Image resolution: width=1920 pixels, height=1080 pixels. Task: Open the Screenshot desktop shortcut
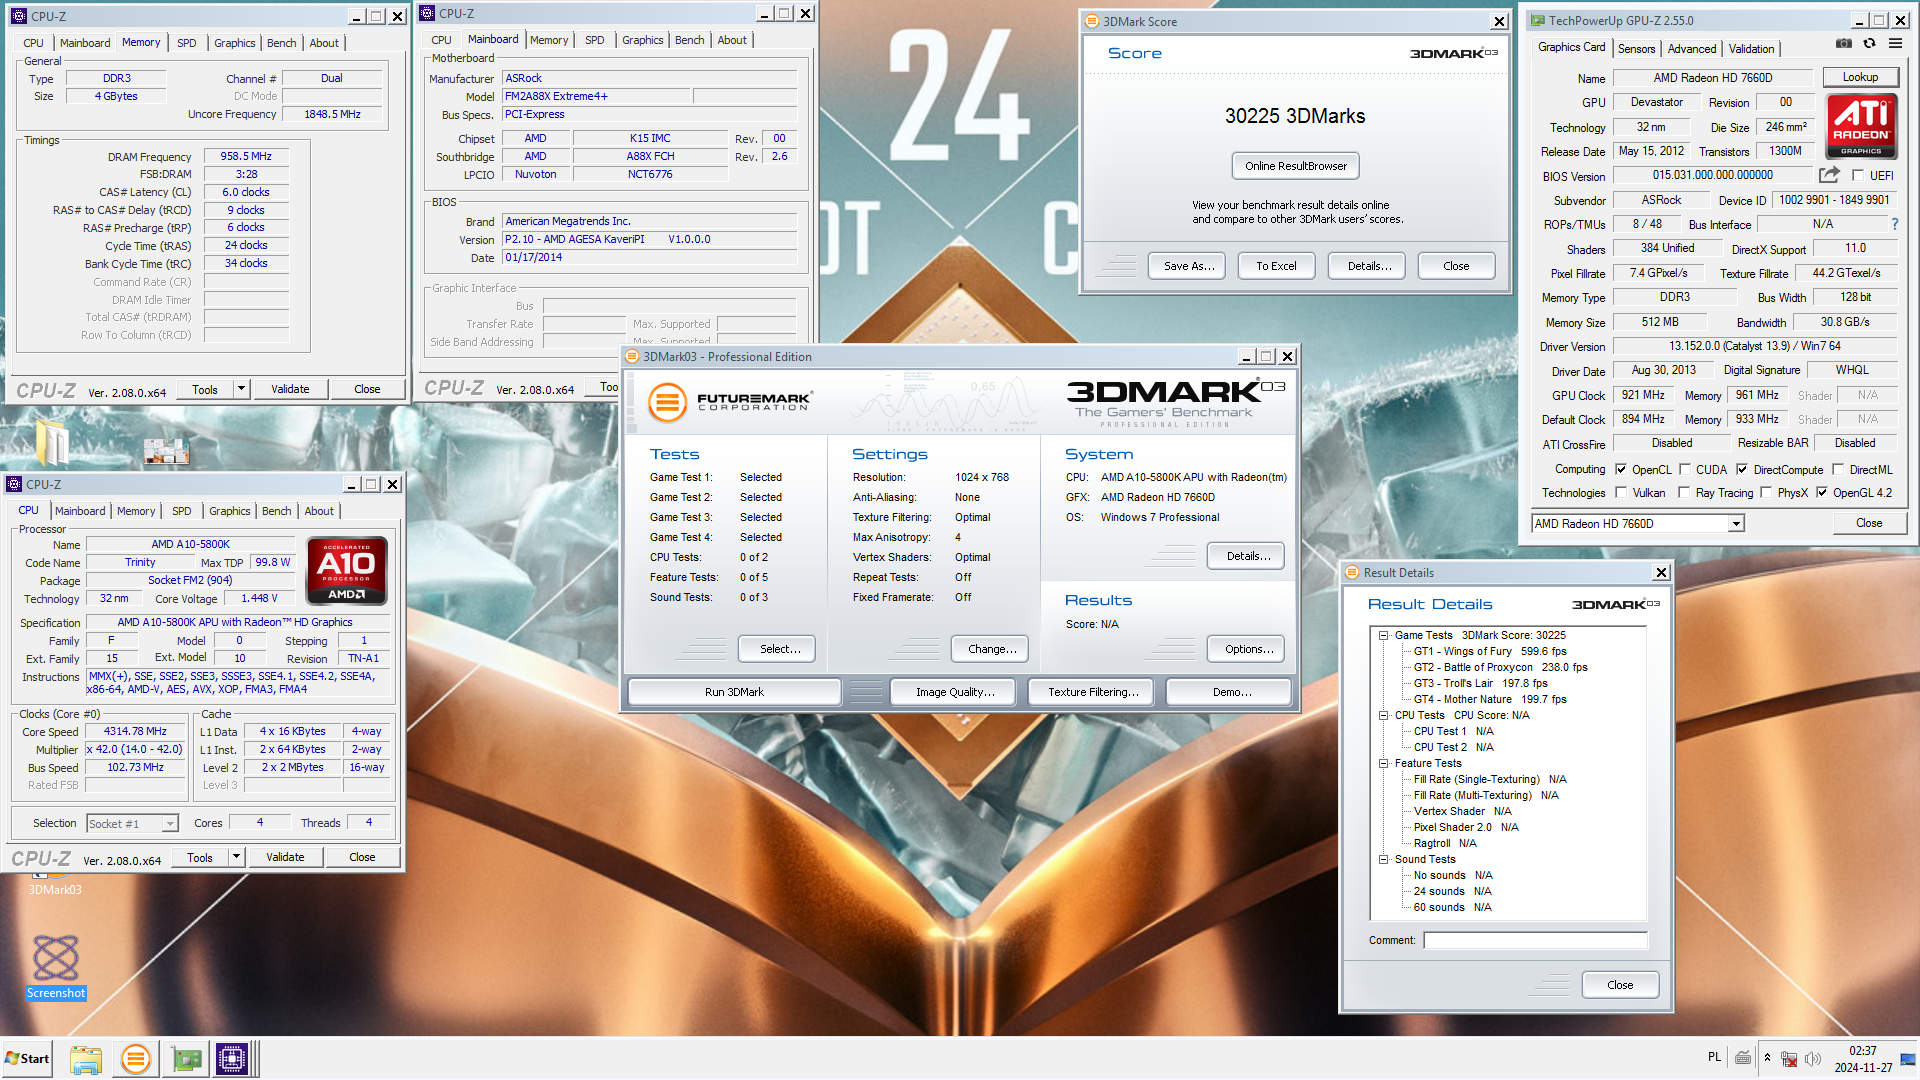coord(56,966)
